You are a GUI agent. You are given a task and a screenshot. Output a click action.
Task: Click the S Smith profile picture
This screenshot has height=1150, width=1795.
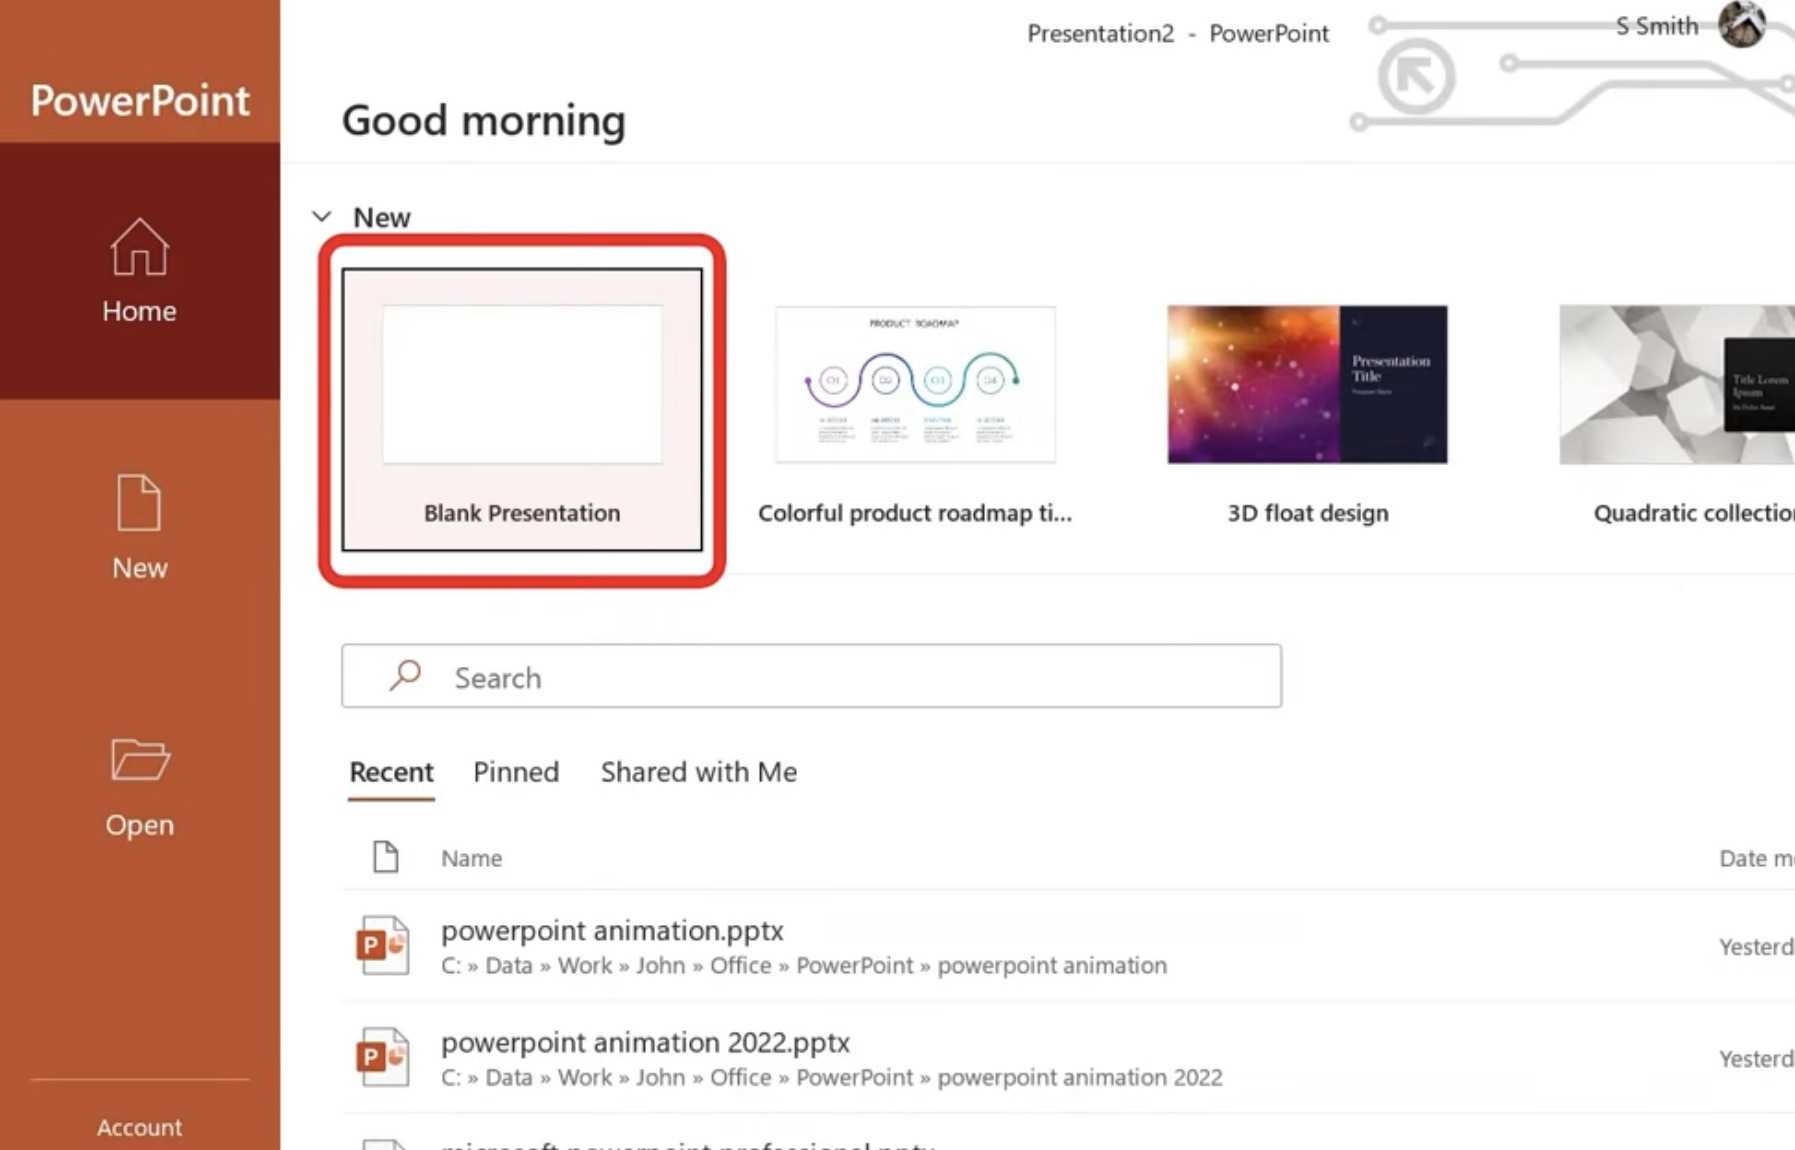pos(1742,24)
